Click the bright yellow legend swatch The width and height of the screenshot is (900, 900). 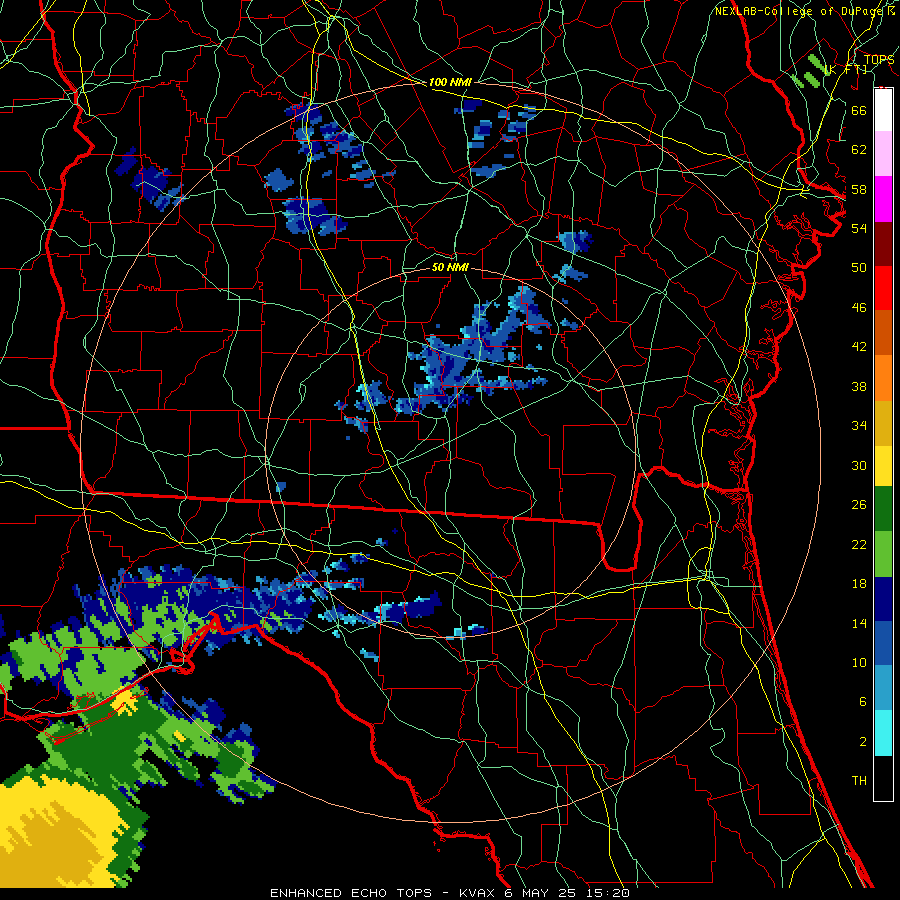click(x=883, y=465)
